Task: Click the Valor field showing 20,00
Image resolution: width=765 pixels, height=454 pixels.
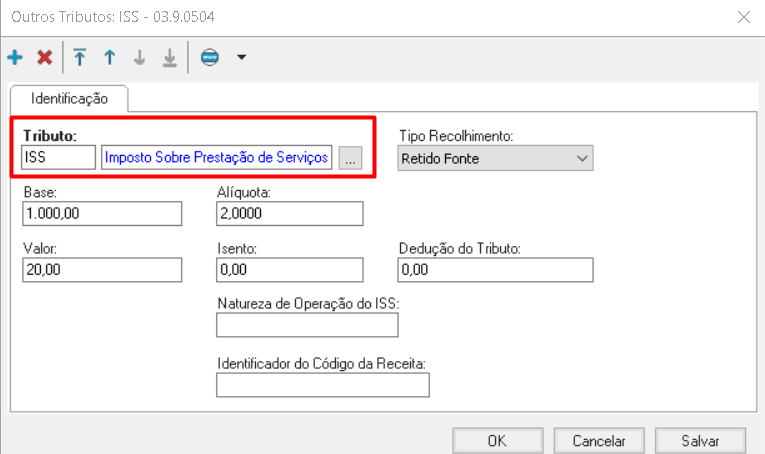Action: point(102,270)
